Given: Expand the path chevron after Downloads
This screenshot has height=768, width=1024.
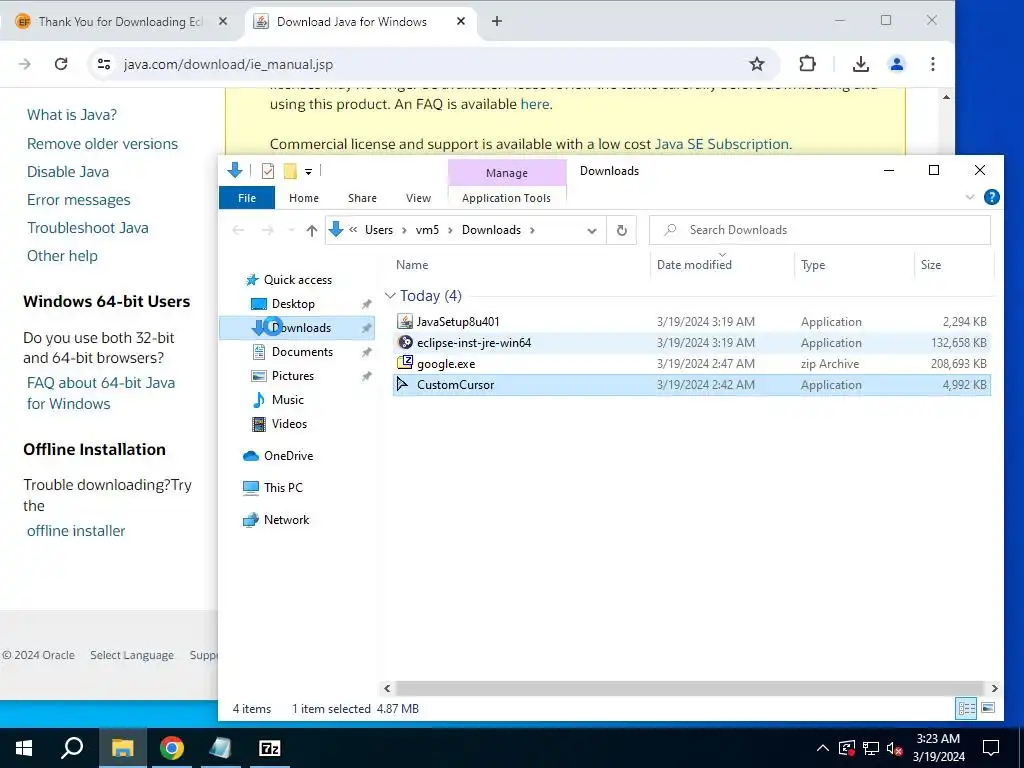Looking at the screenshot, I should pyautogui.click(x=532, y=230).
